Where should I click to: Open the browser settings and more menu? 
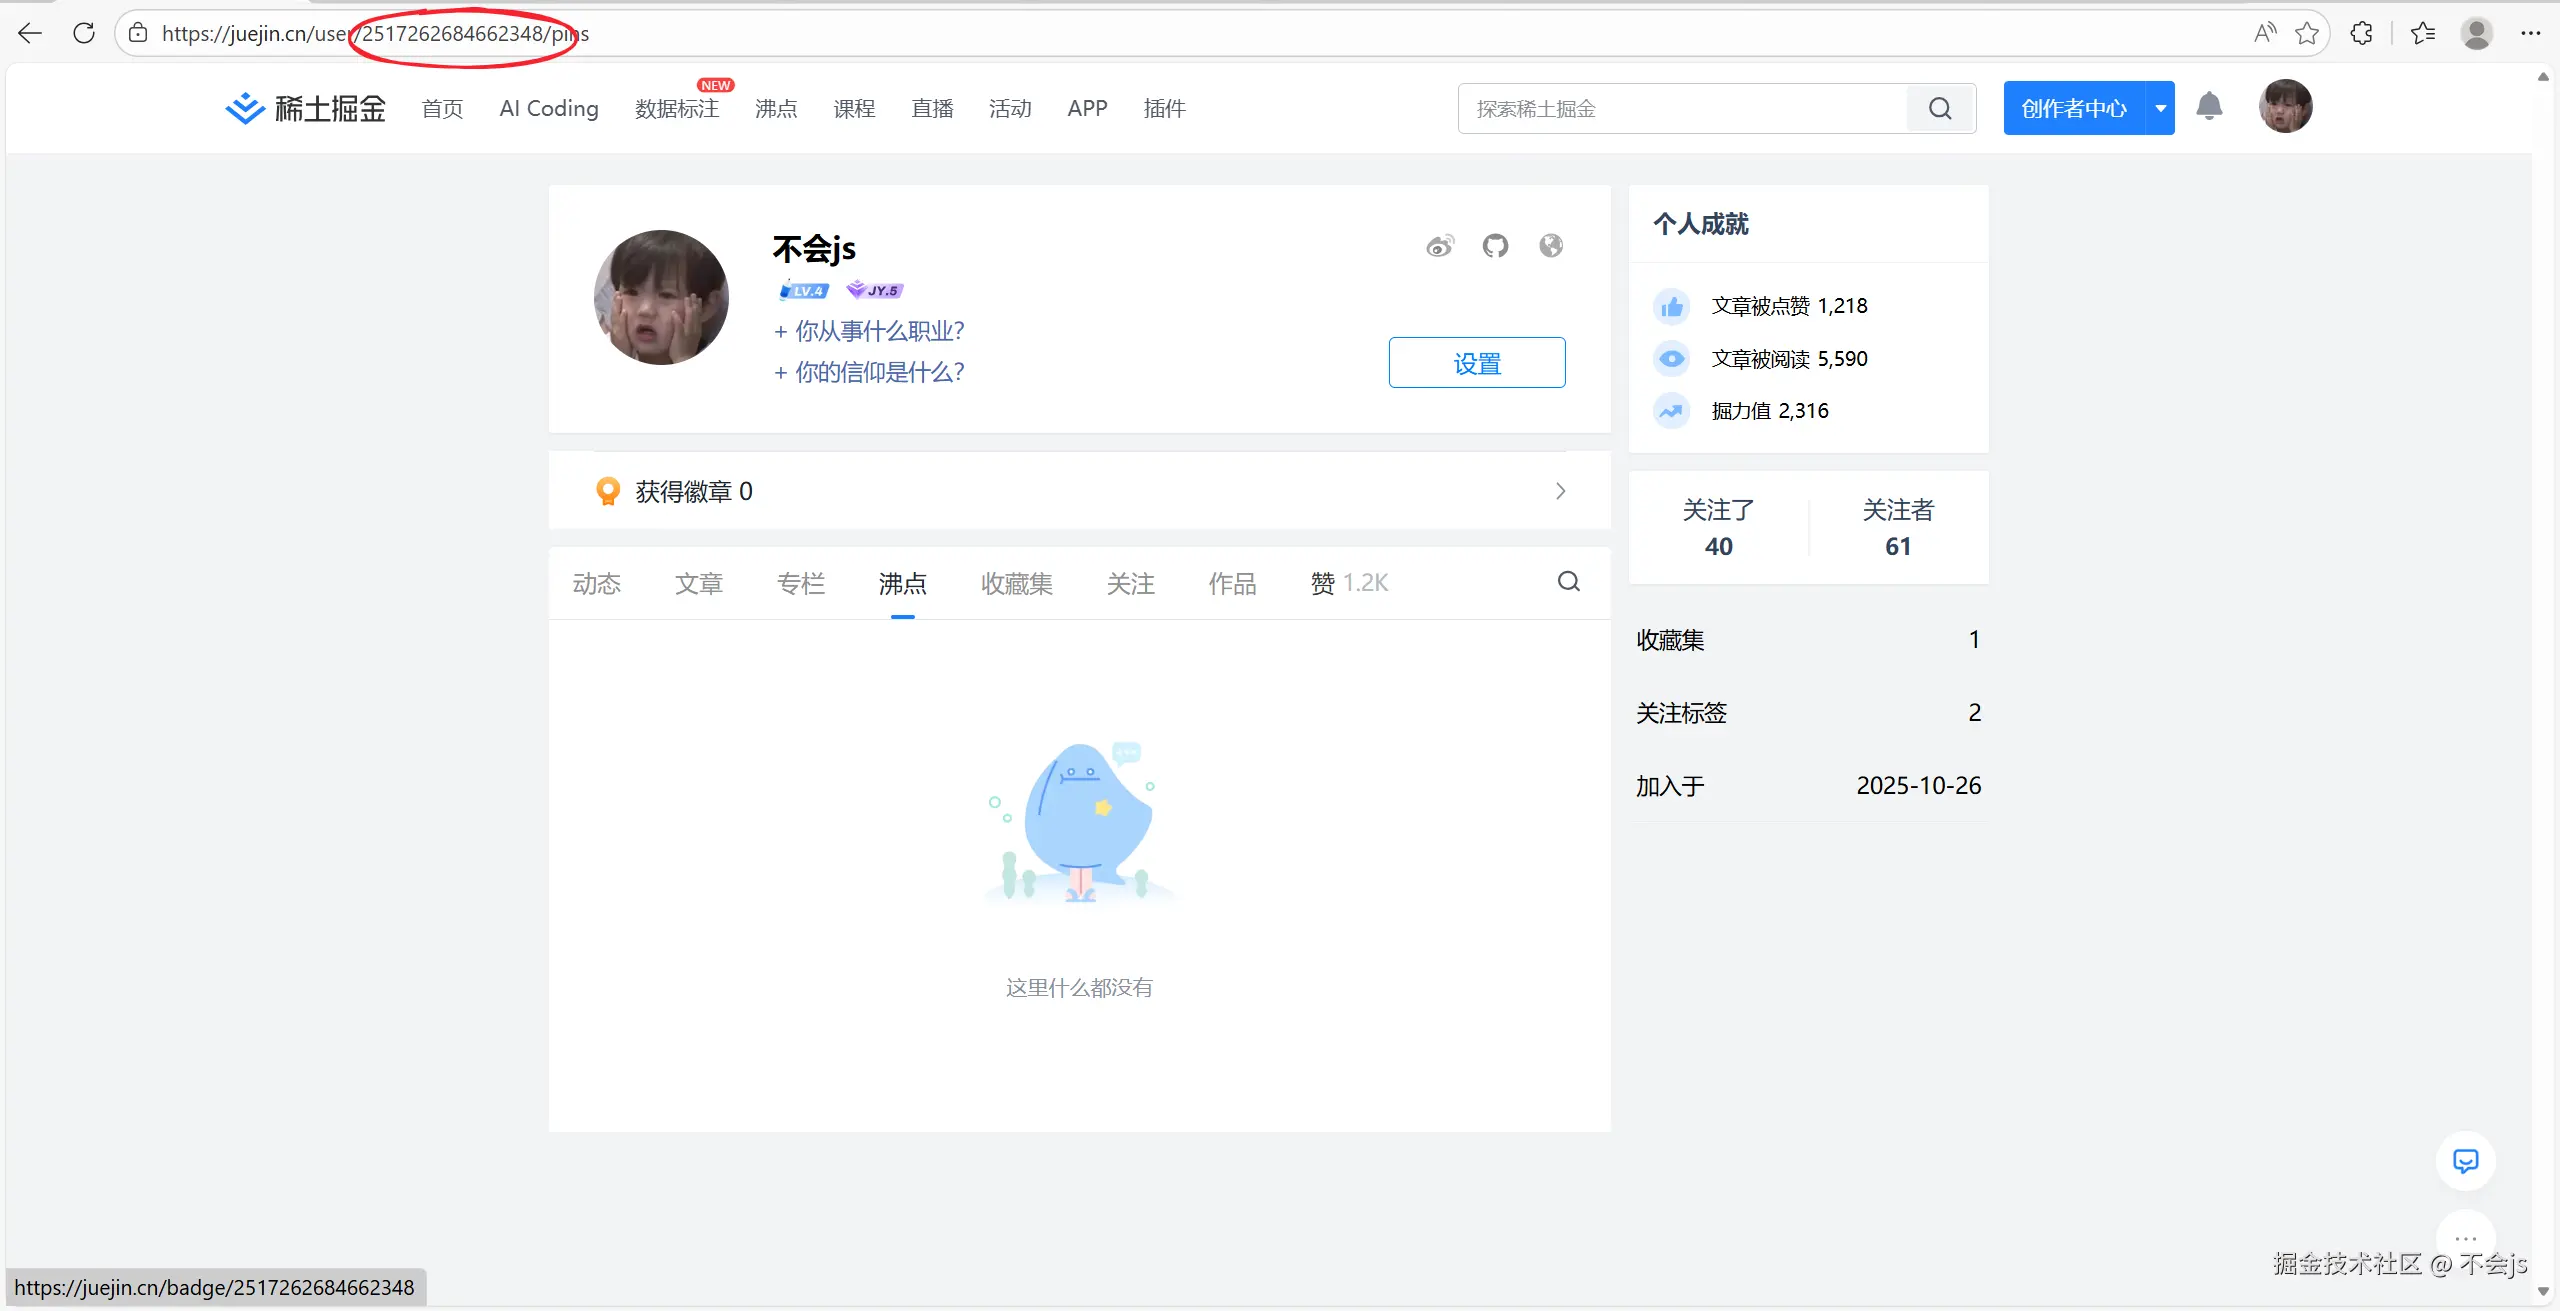[2530, 33]
